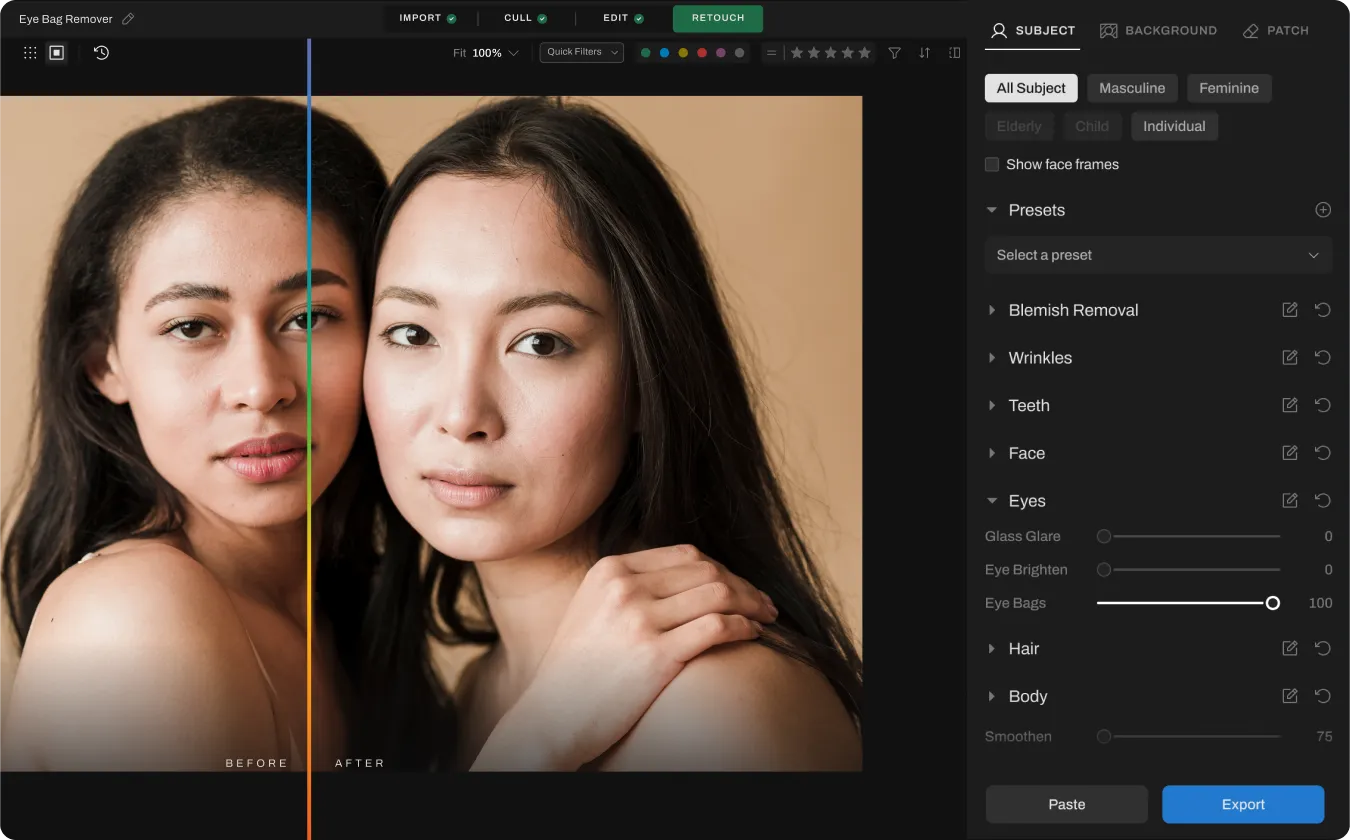
Task: Switch to the Background tab
Action: tap(1158, 30)
